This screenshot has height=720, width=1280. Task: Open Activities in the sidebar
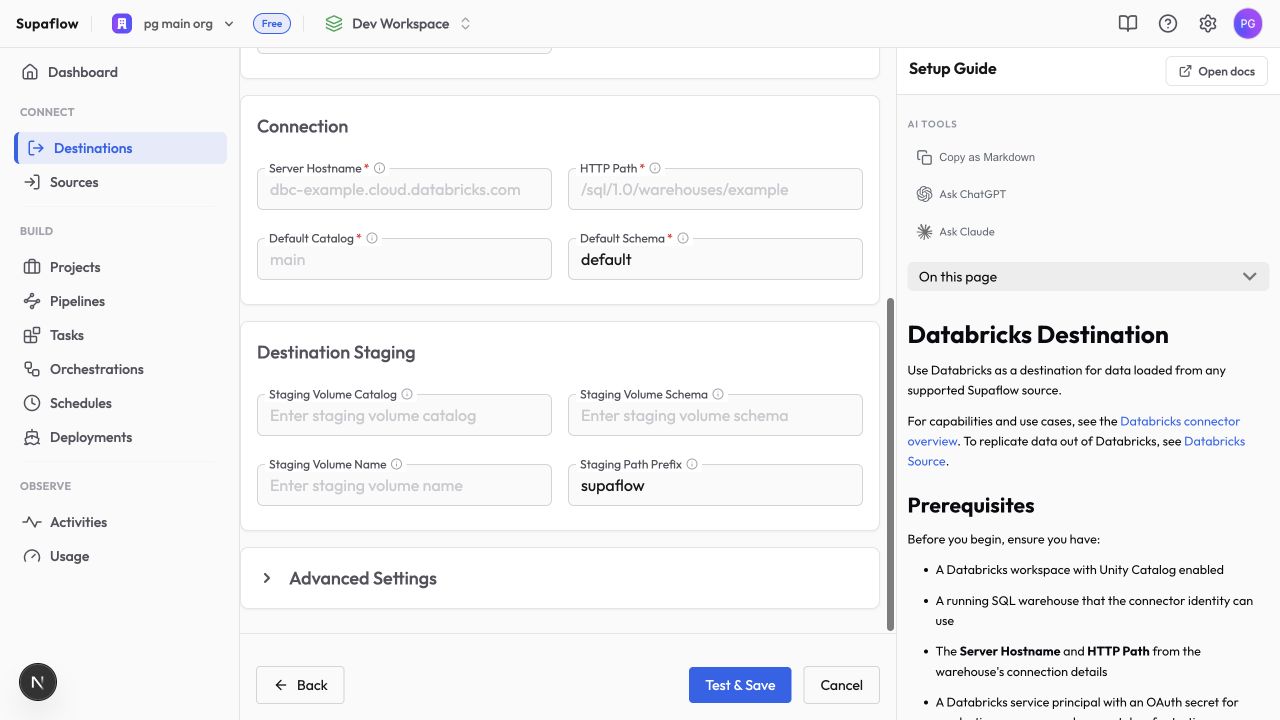point(120,522)
